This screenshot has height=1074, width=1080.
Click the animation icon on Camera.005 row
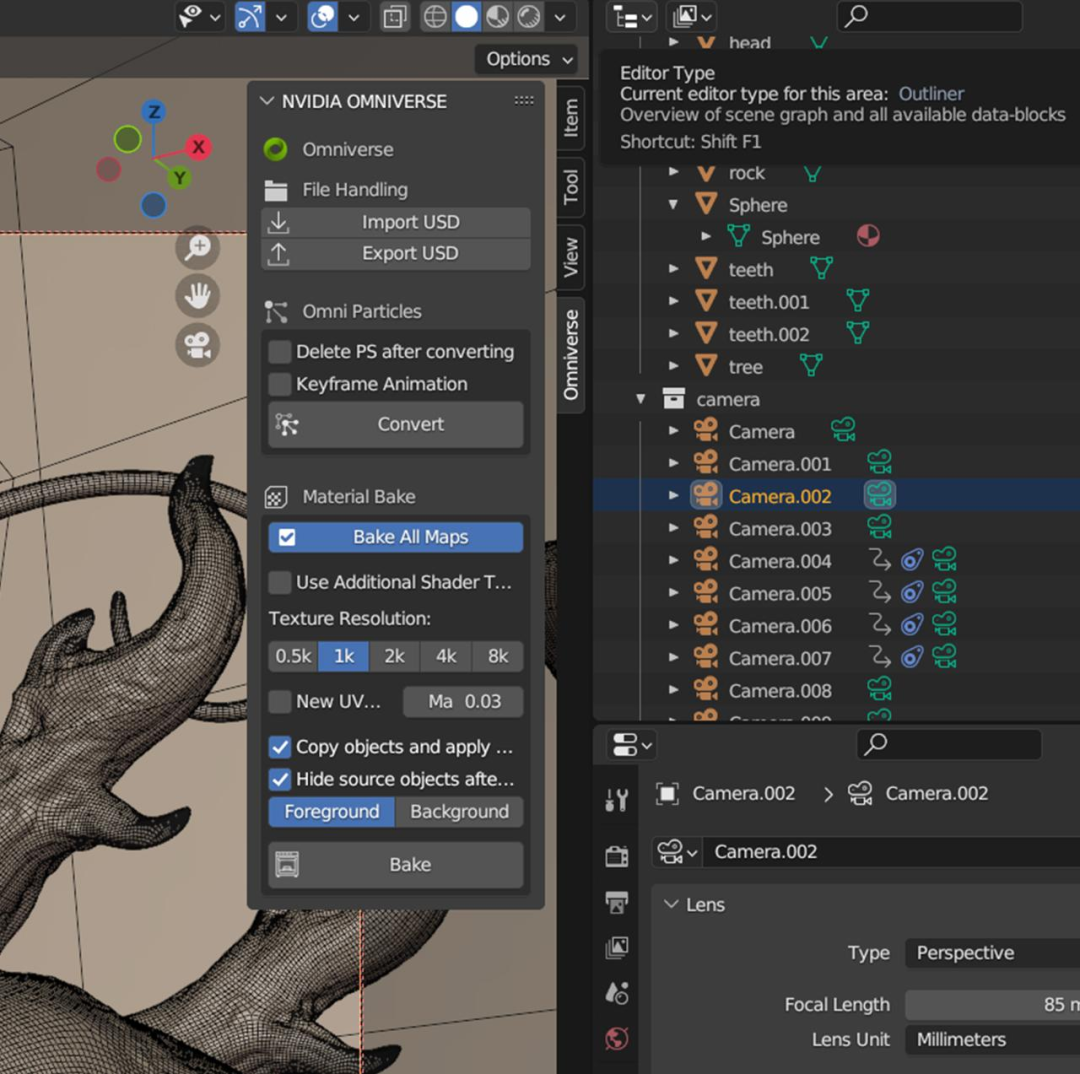[880, 592]
